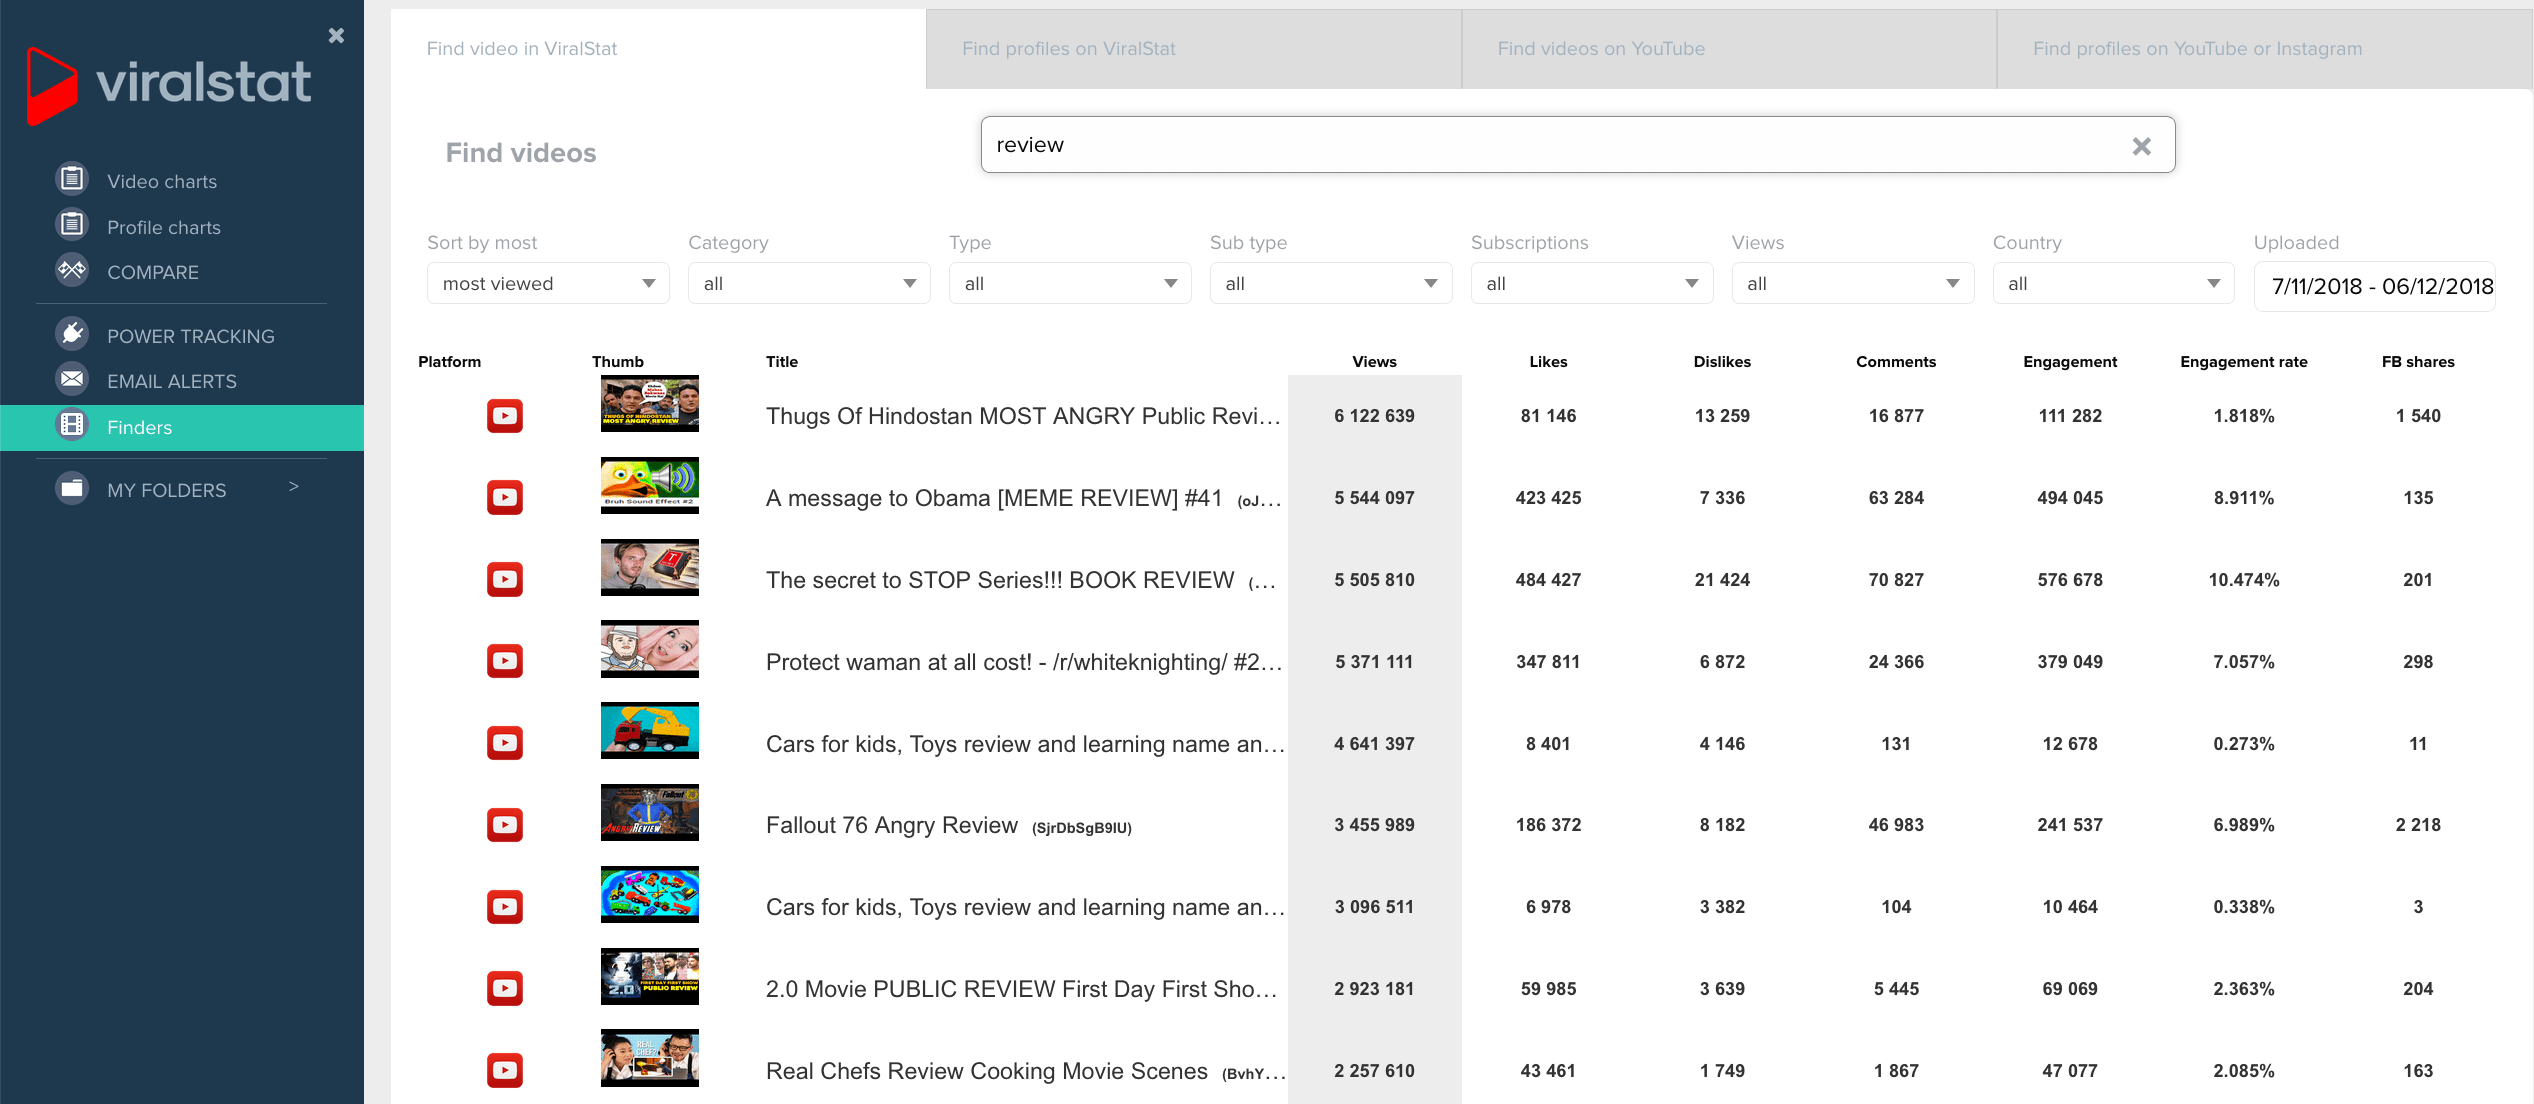Expand the Country filter dropdown

click(2112, 283)
